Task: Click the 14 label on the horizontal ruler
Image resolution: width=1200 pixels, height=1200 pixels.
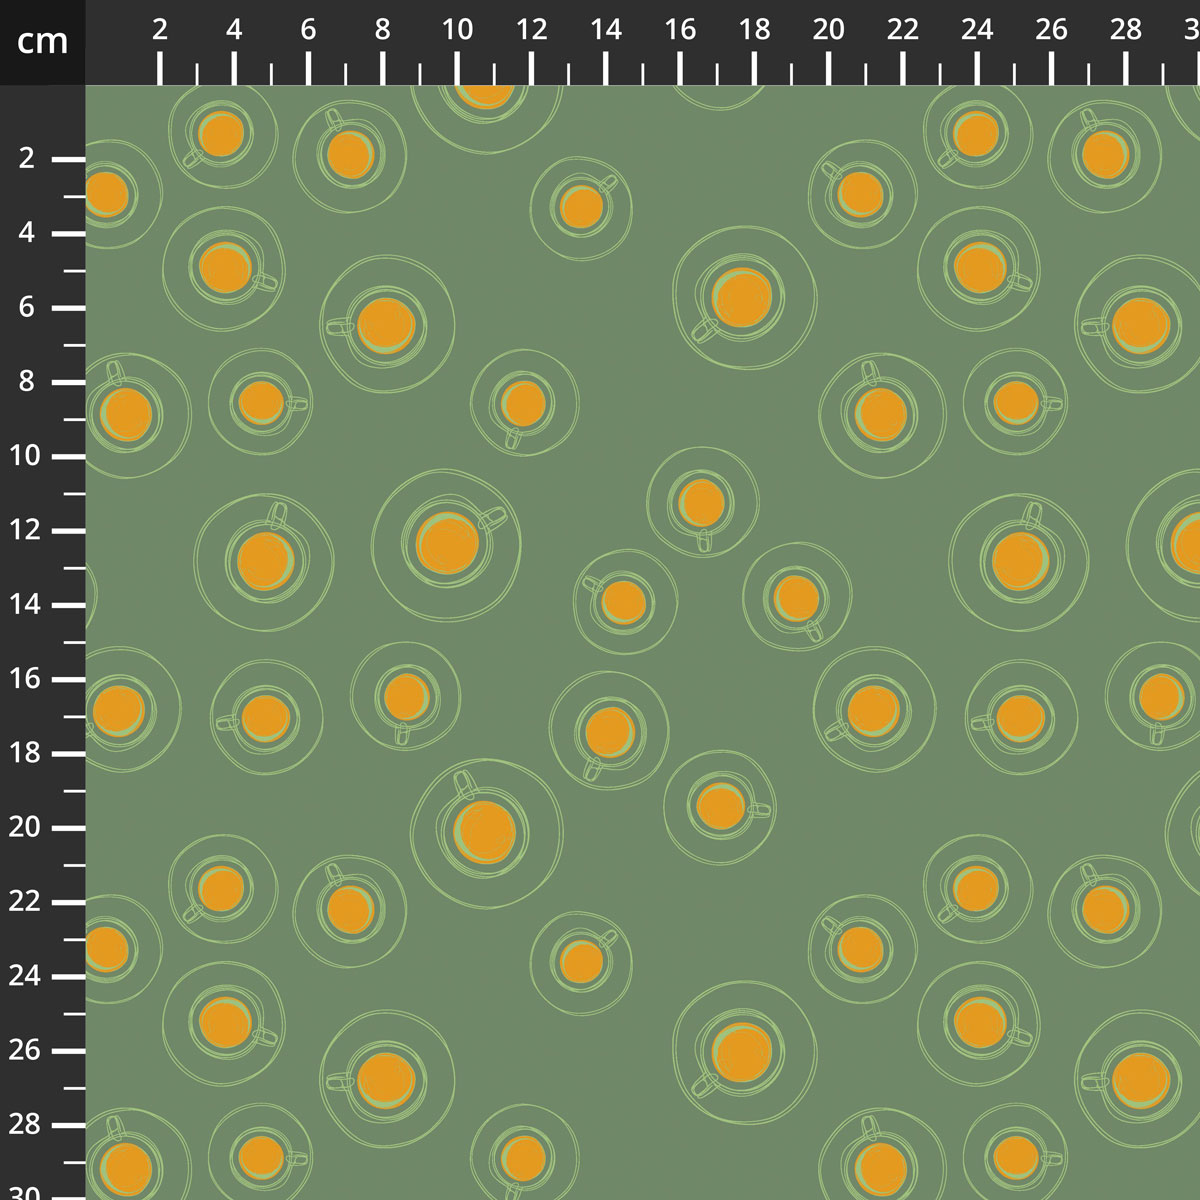Action: [606, 30]
